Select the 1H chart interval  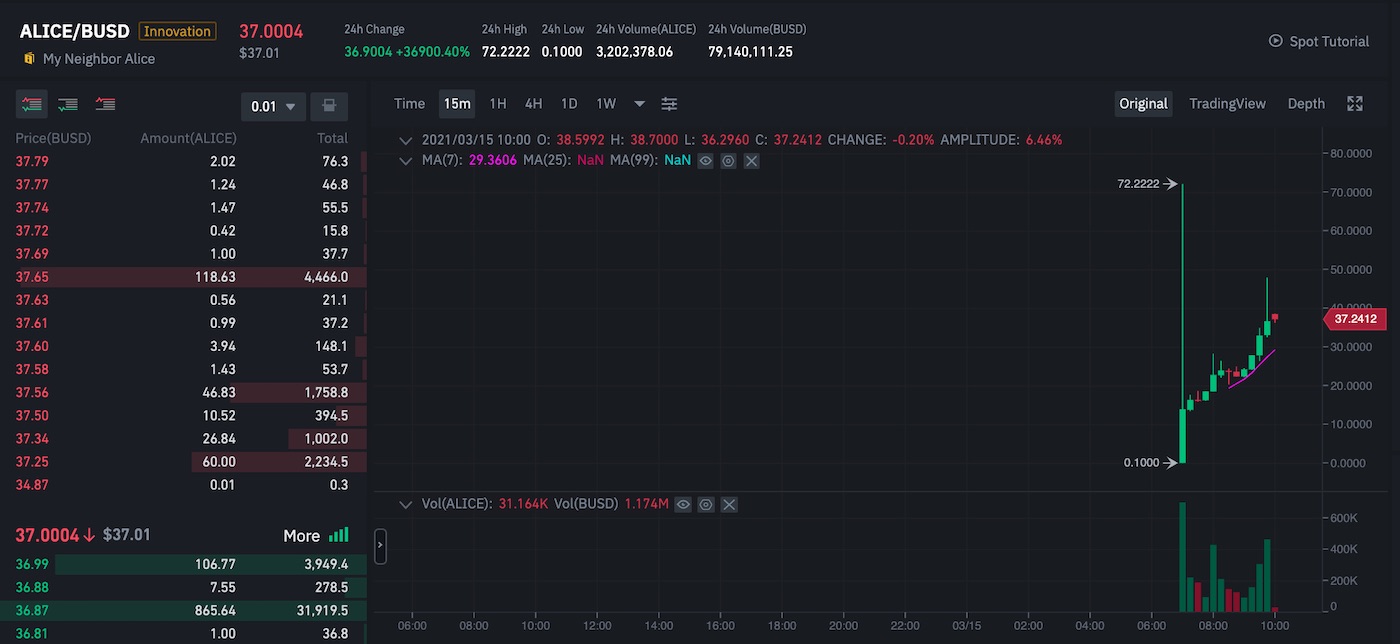click(x=498, y=104)
